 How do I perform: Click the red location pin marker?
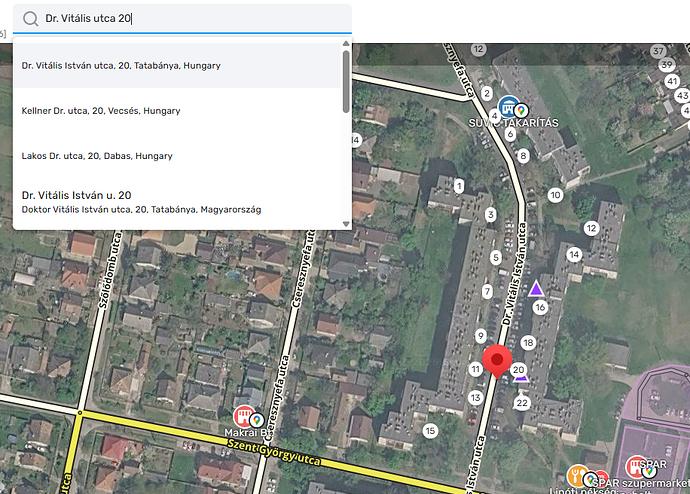(x=497, y=361)
